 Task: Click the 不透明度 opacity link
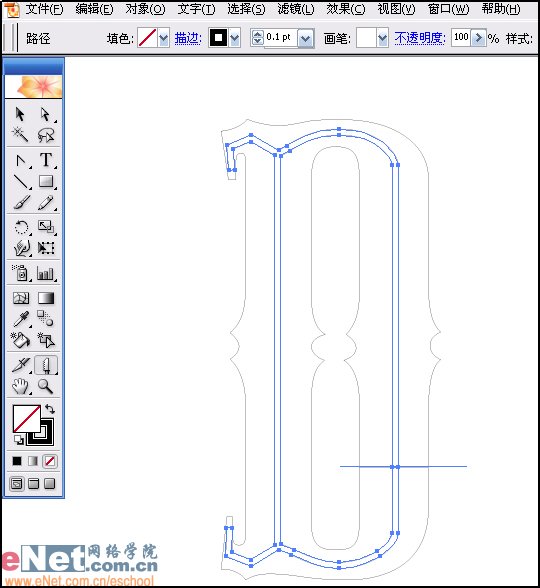click(420, 38)
